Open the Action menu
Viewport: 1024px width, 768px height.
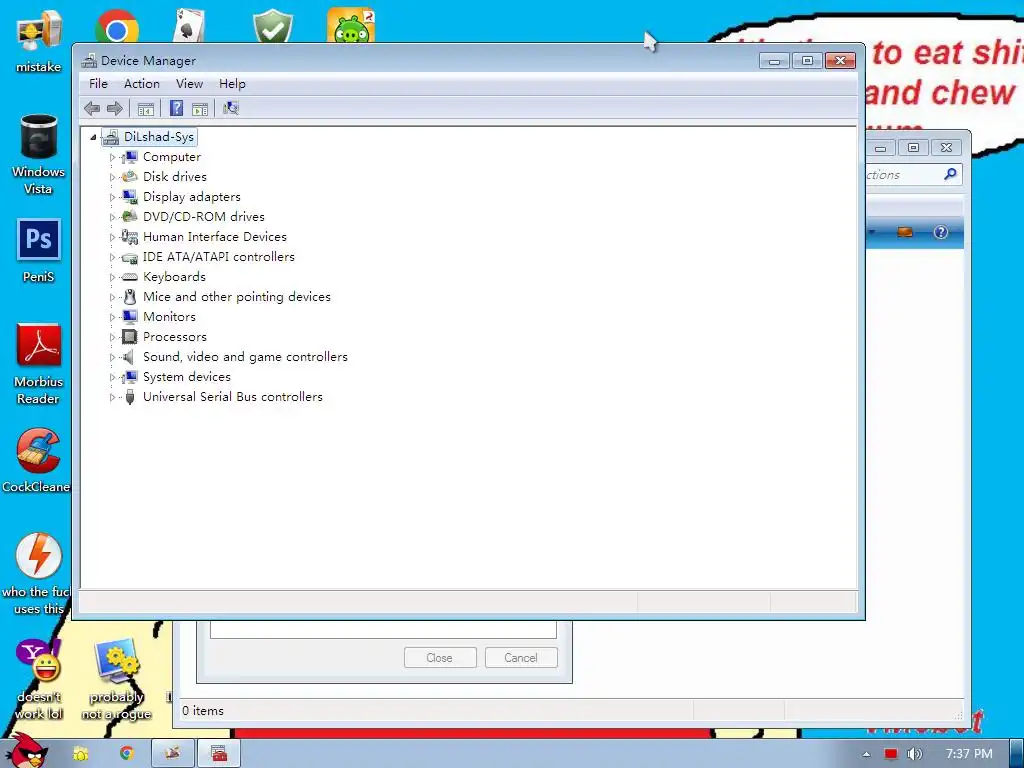(142, 84)
